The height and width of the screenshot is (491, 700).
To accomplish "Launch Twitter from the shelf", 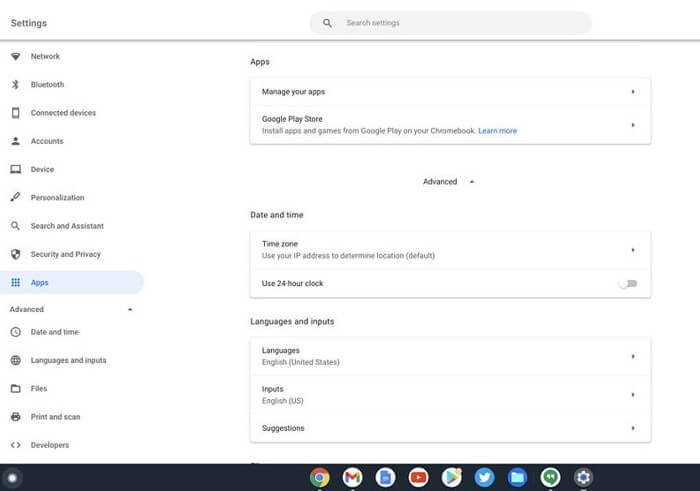I will (484, 478).
